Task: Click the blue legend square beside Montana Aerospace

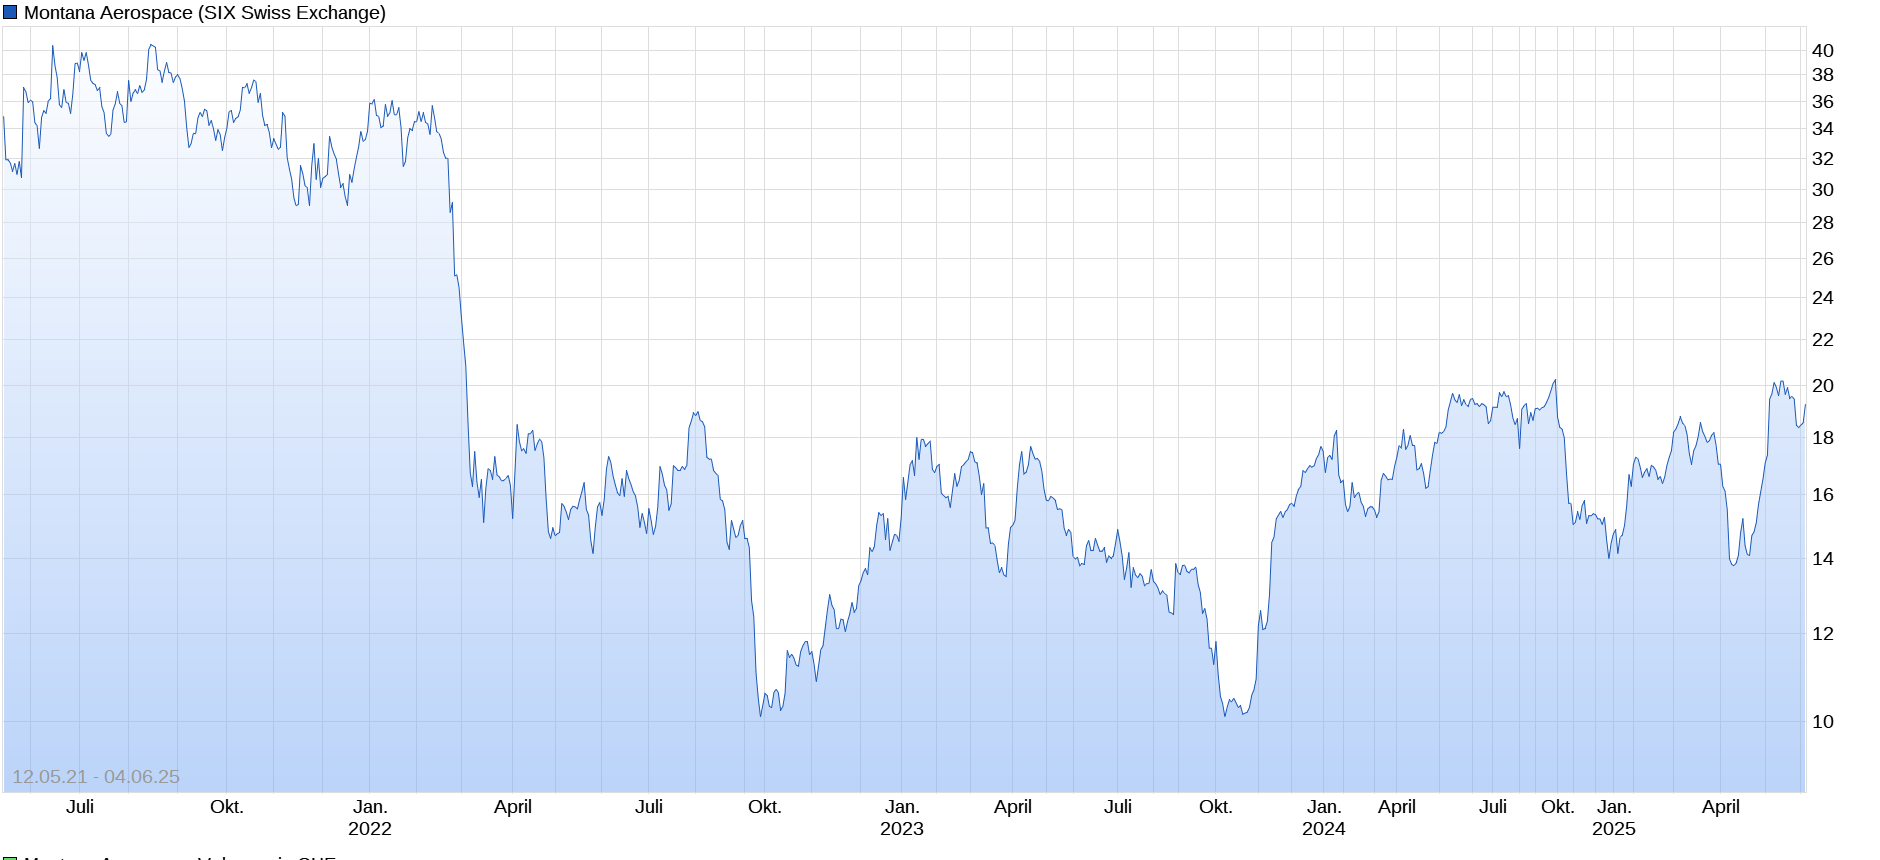Action: [10, 13]
